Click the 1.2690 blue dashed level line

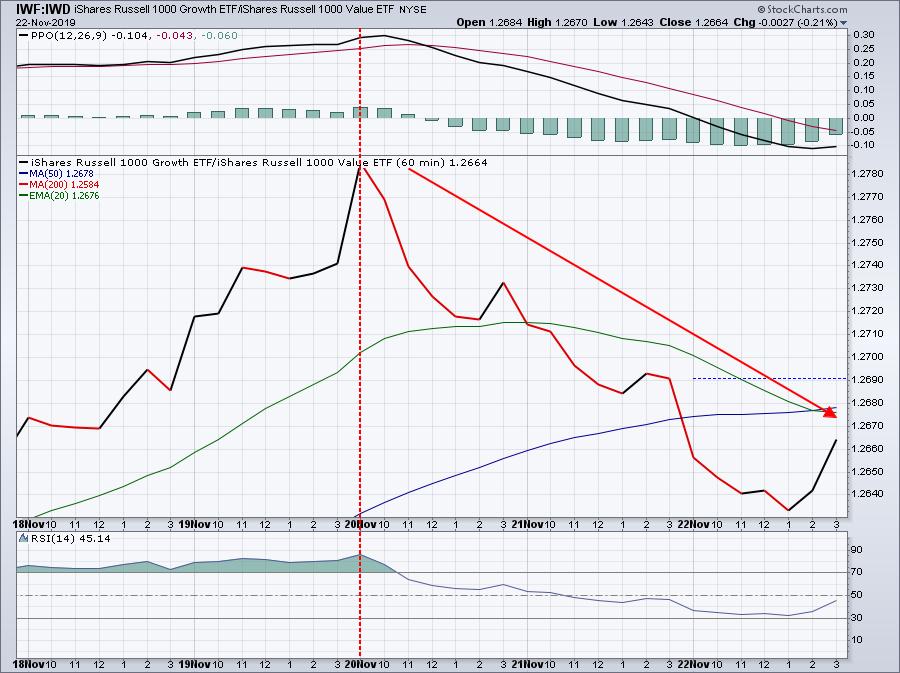pos(770,379)
